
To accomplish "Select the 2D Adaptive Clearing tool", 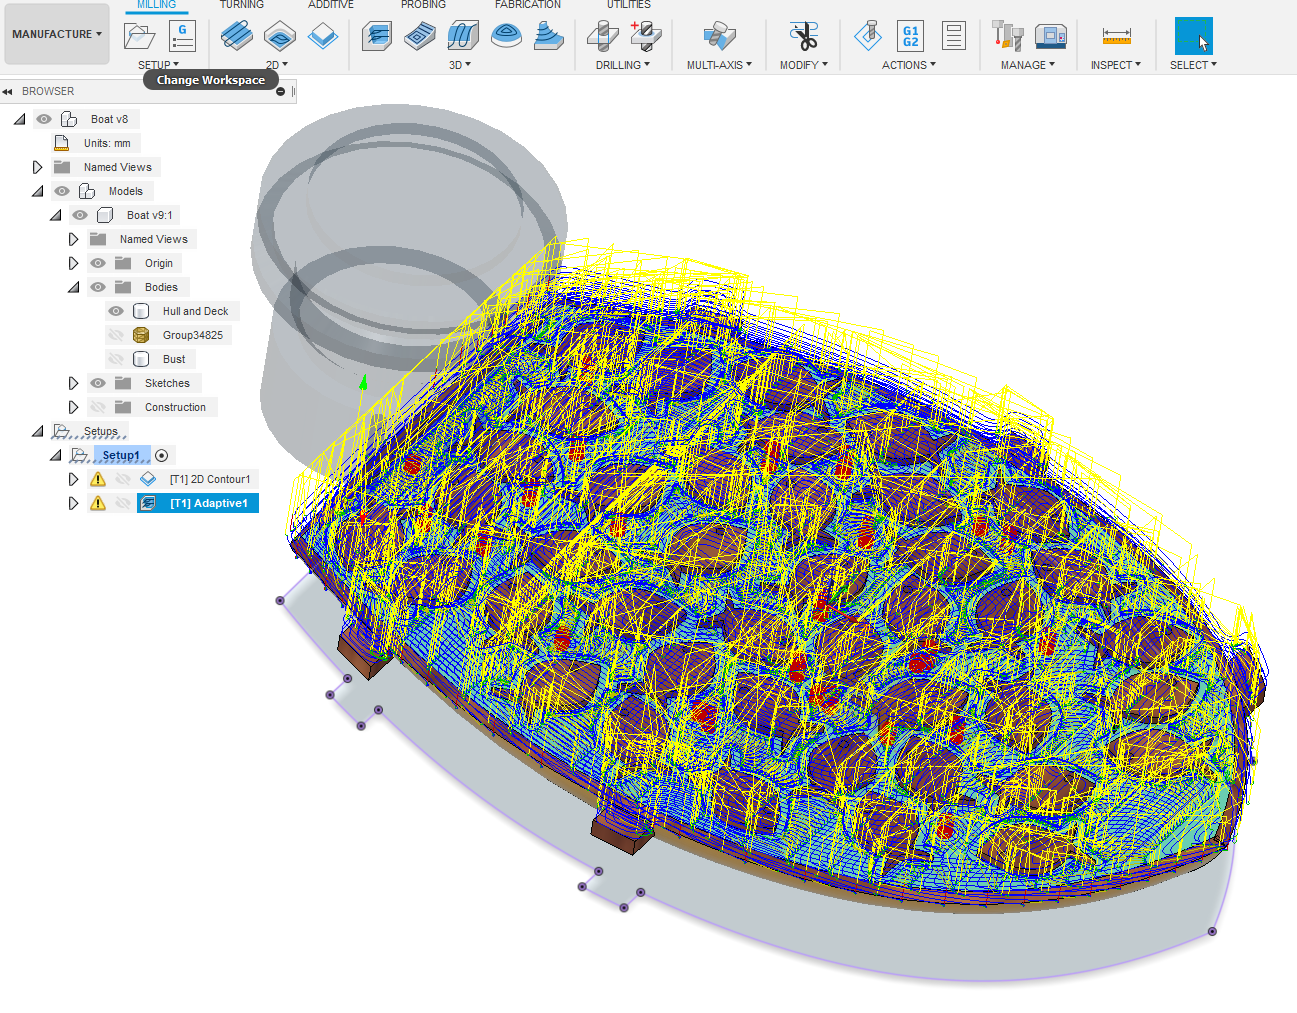I will point(236,36).
